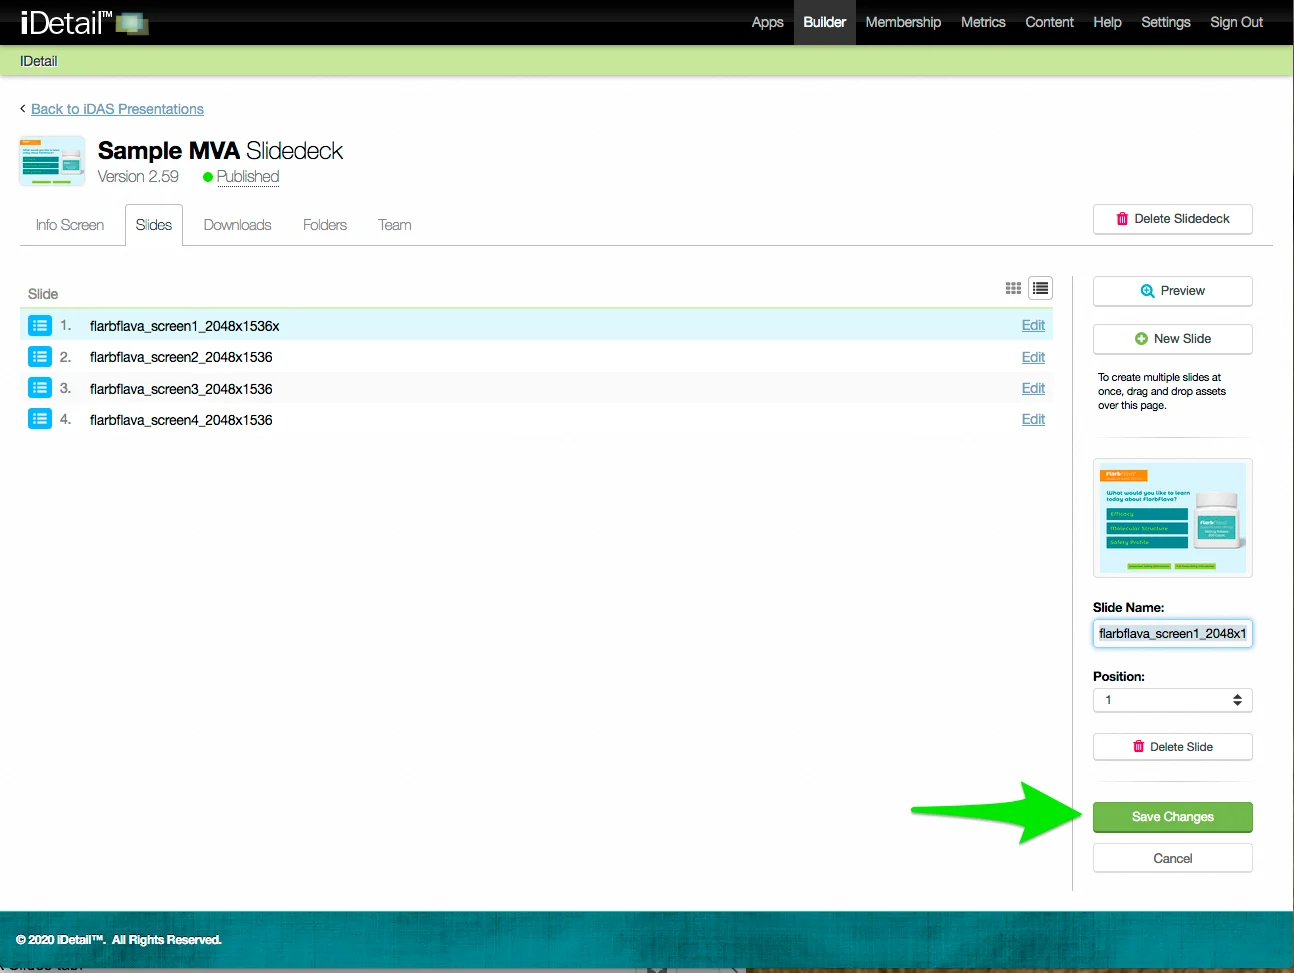1294x973 pixels.
Task: Click the selected slide preview thumbnail
Action: [x=1172, y=518]
